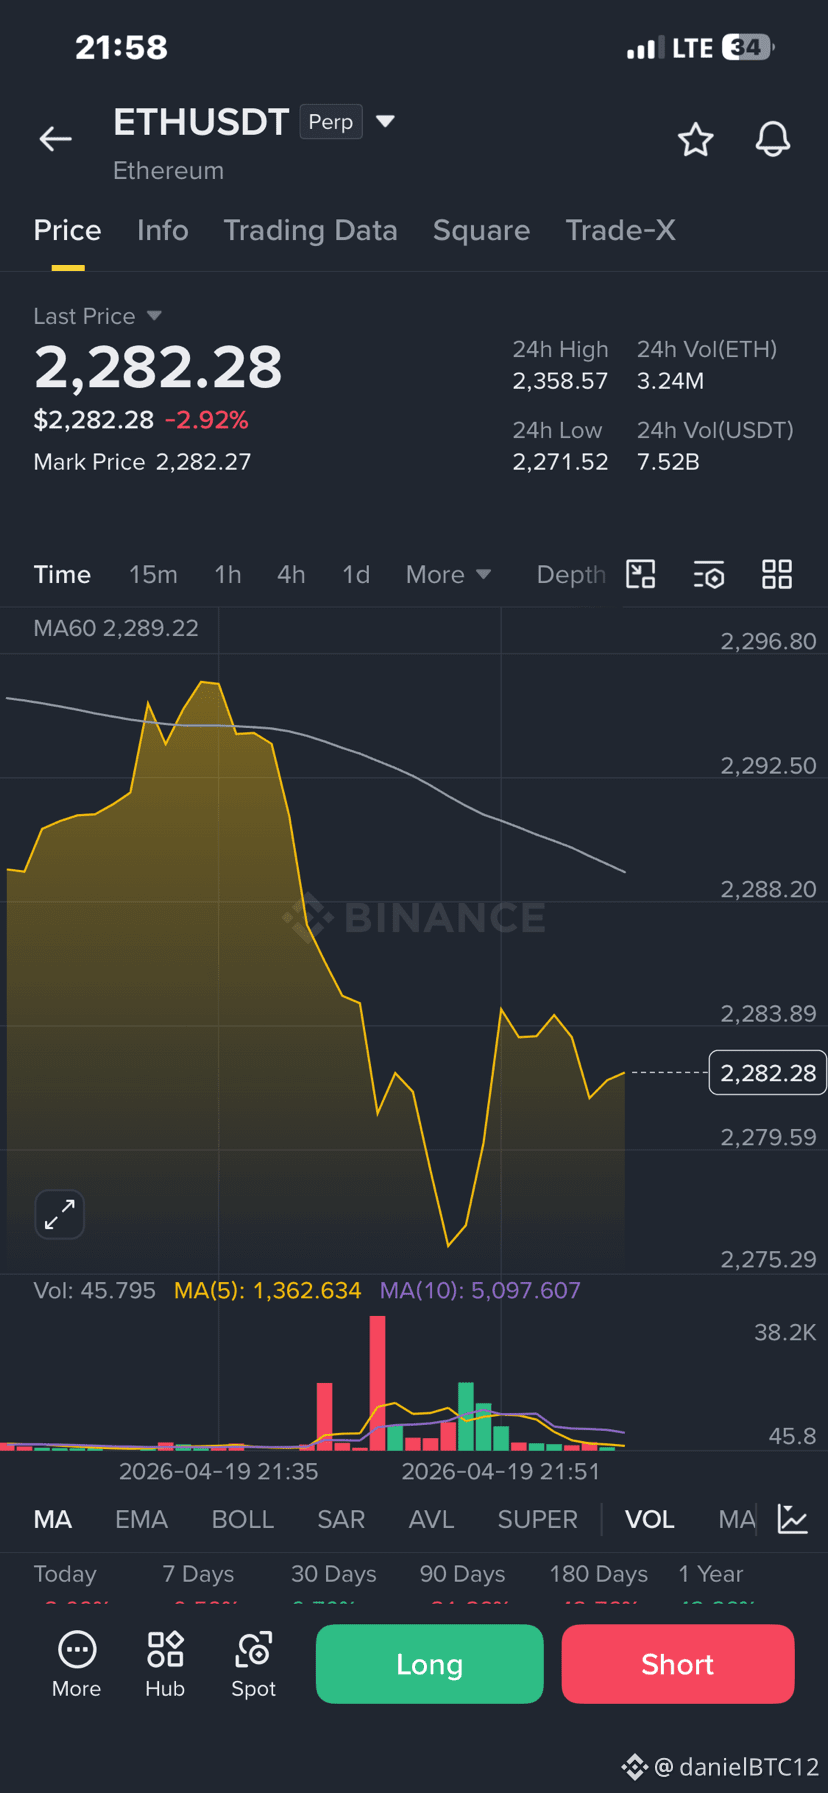
Task: Switch to the Price tab
Action: pos(67,231)
